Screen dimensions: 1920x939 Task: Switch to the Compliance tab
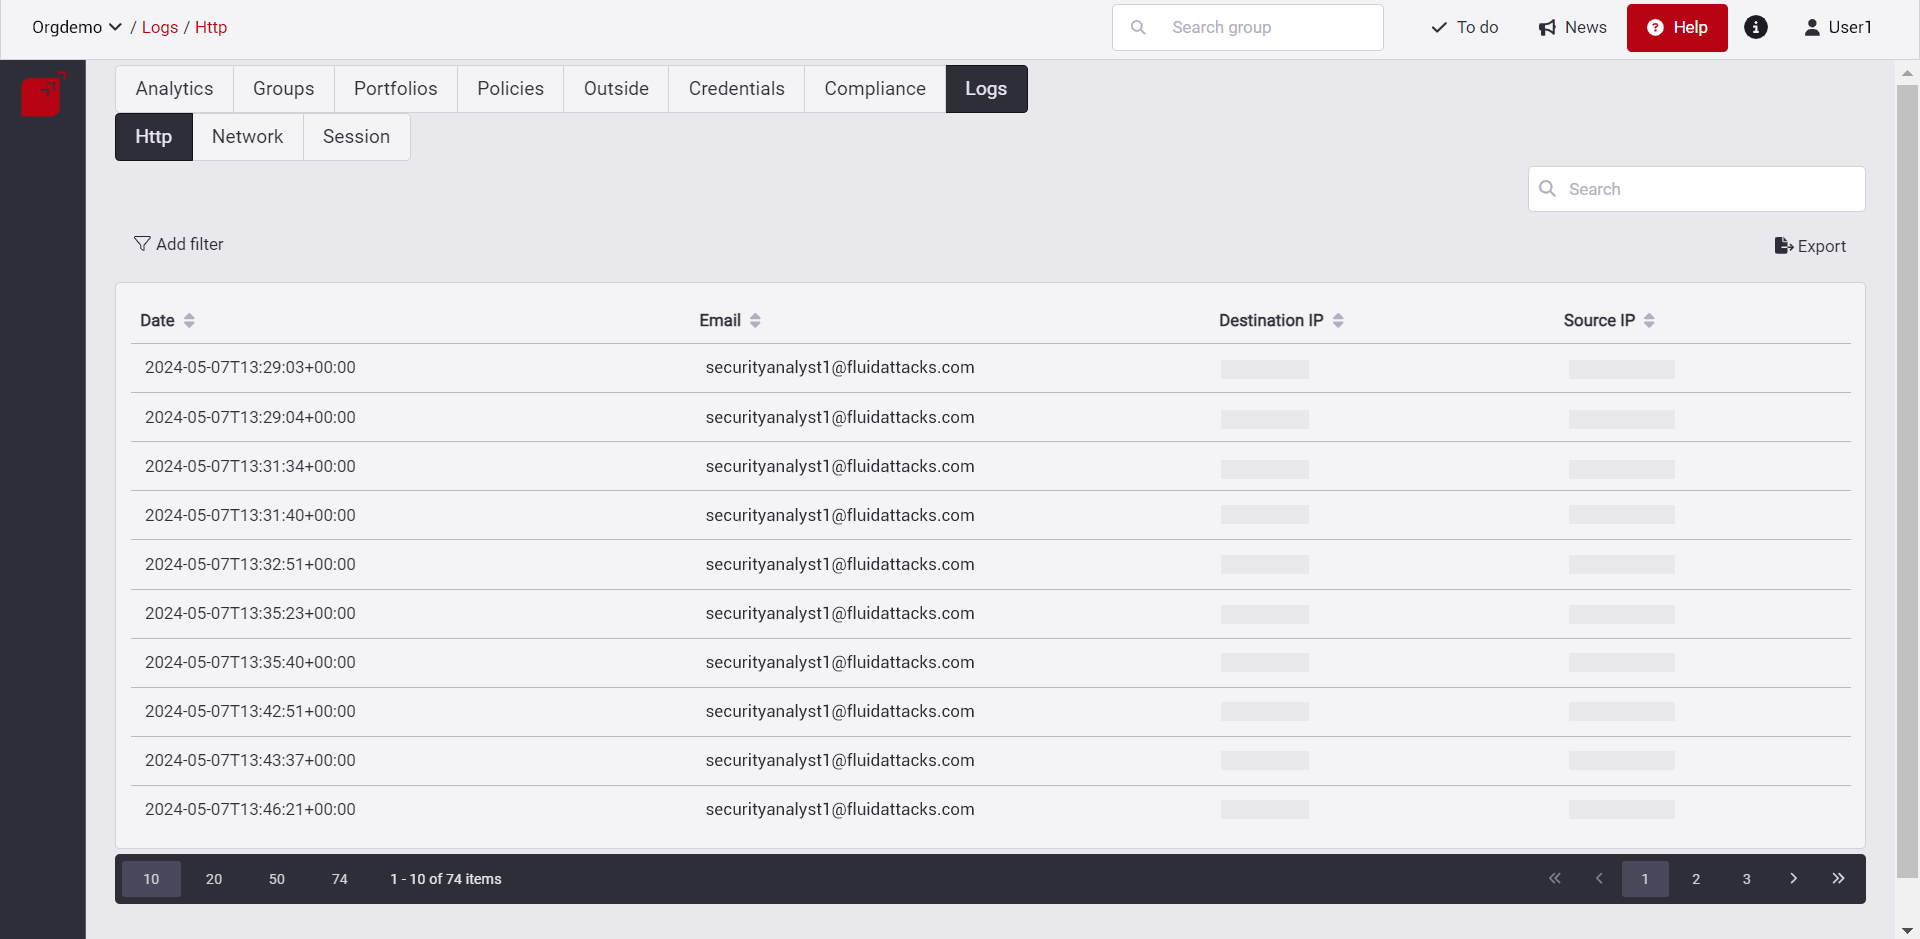click(873, 88)
